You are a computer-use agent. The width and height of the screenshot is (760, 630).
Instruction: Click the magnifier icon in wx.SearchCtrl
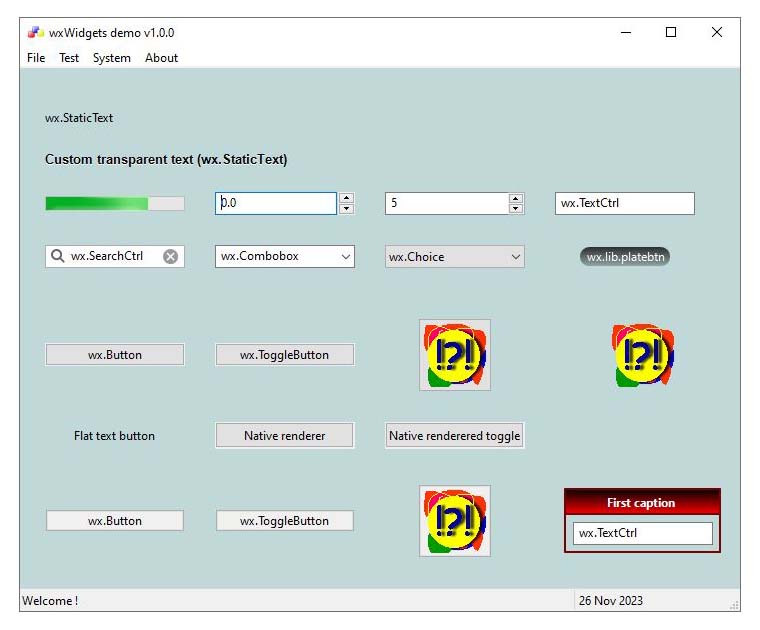[x=57, y=256]
